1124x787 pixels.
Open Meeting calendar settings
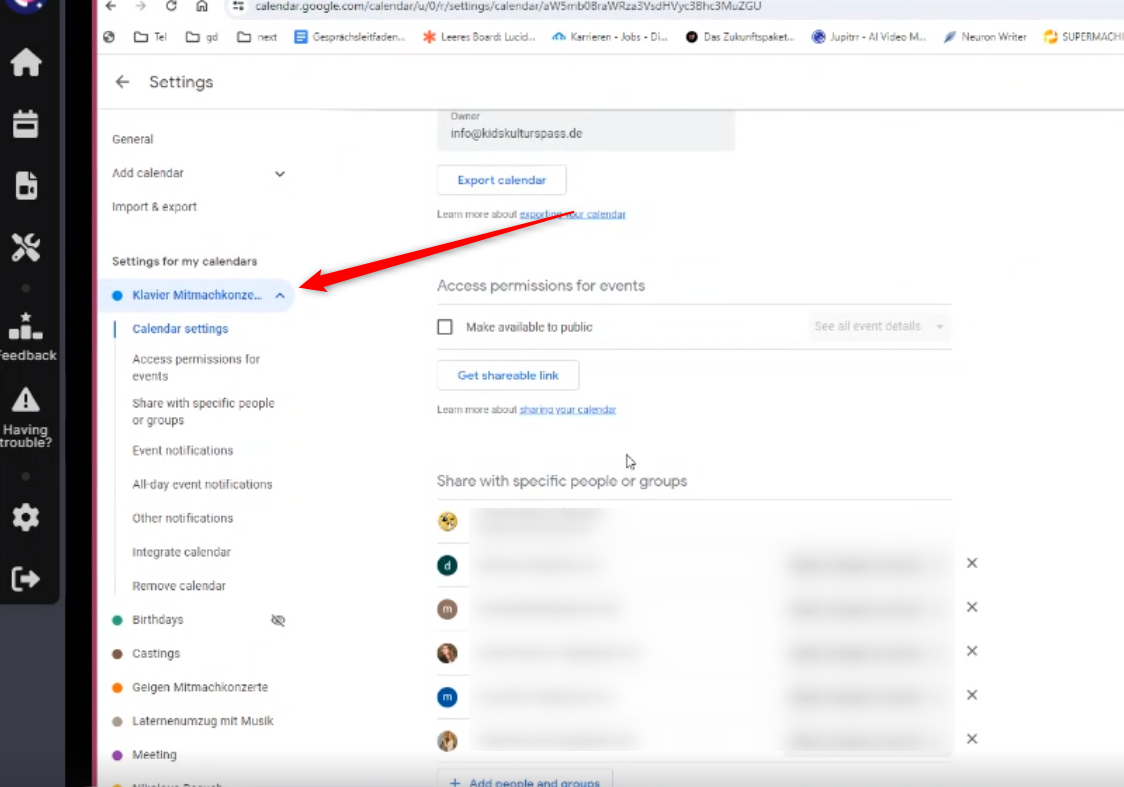[154, 755]
